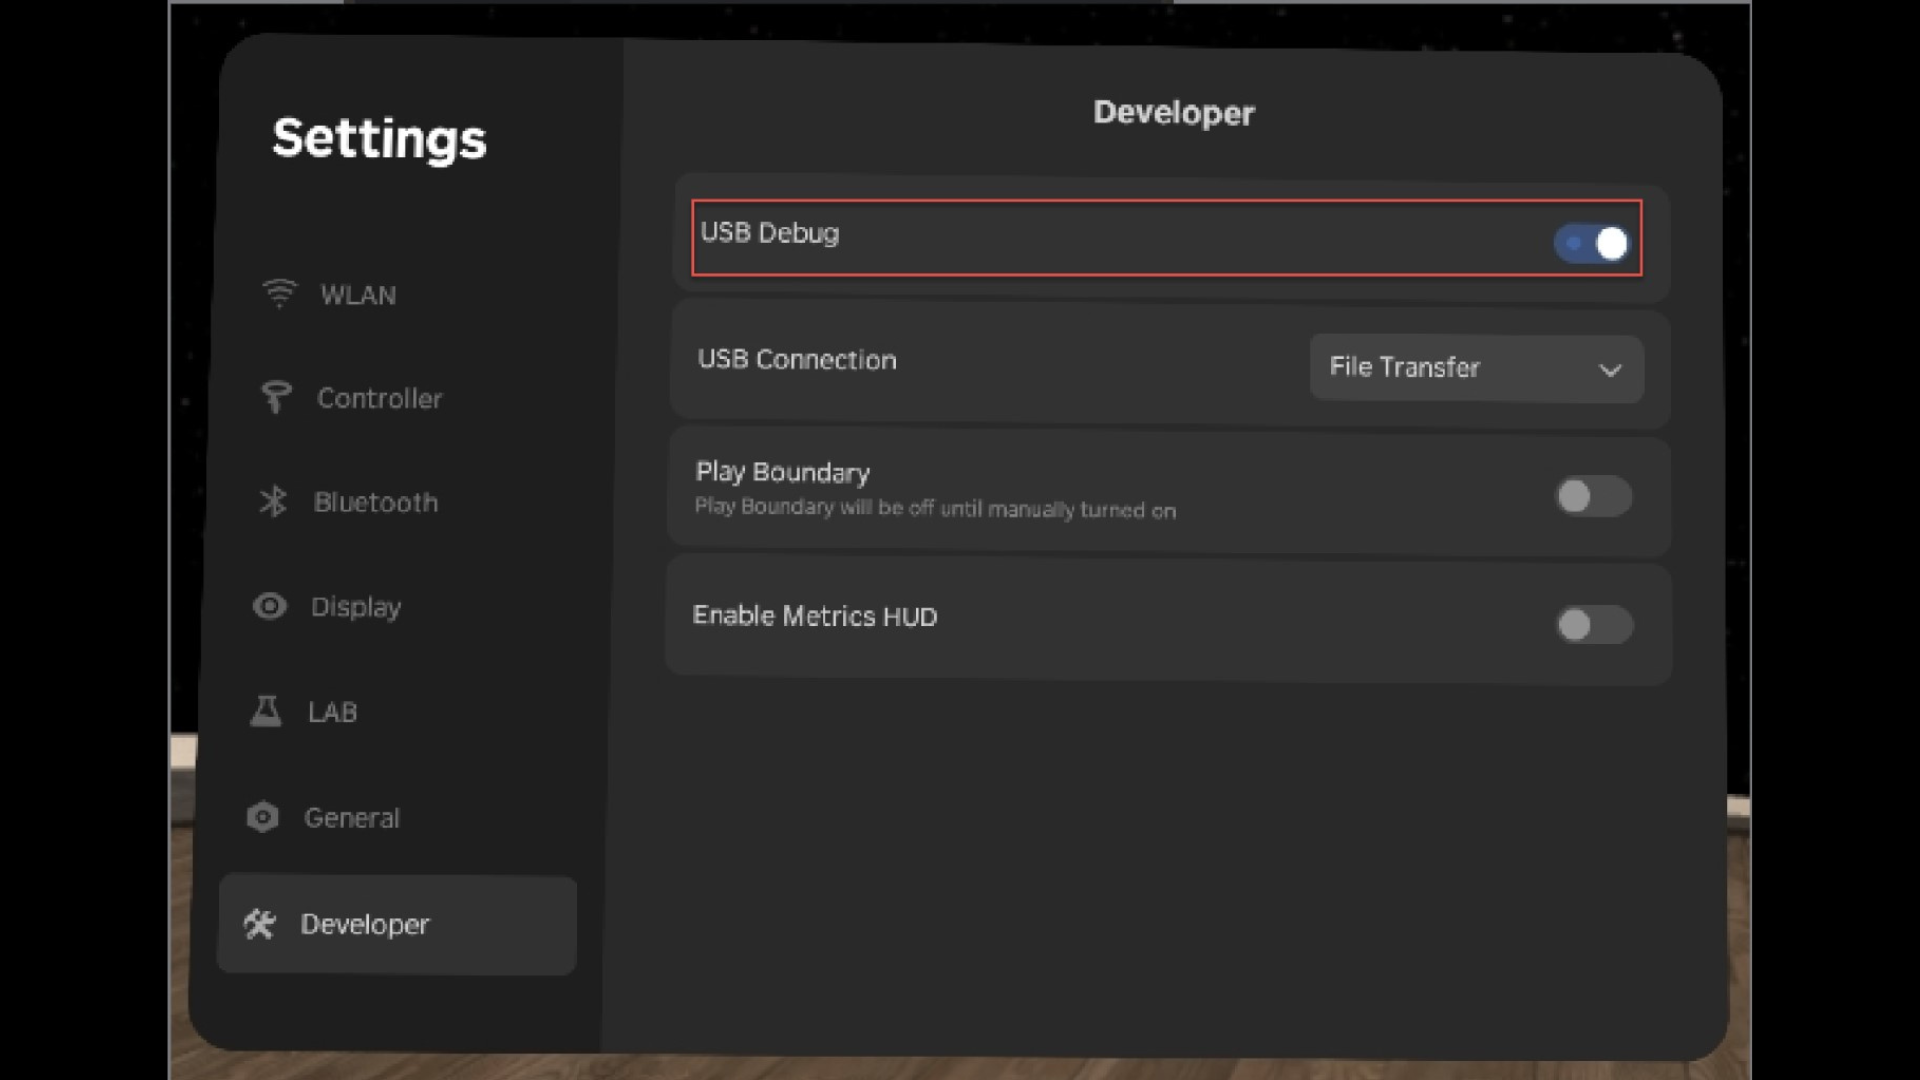Click the Enable Metrics HUD row label
Viewport: 1920px width, 1080px height.
tap(814, 616)
